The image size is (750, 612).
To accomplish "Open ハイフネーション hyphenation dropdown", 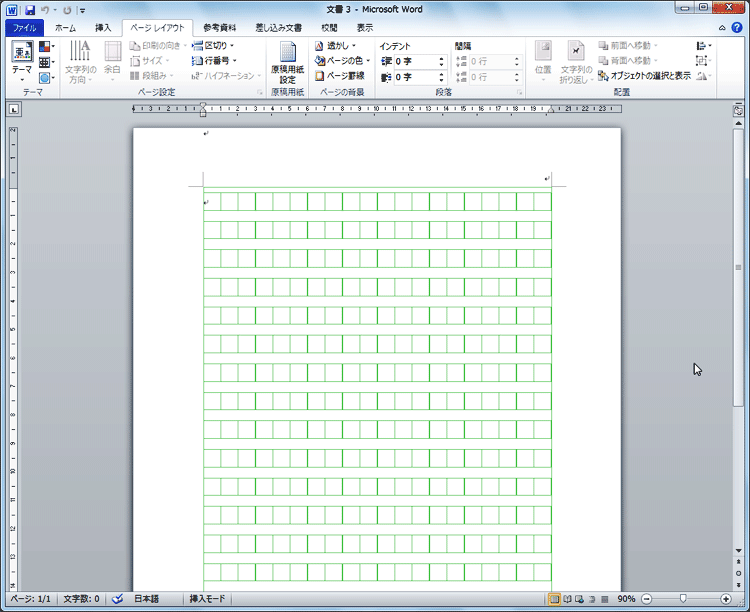I will [x=226, y=76].
